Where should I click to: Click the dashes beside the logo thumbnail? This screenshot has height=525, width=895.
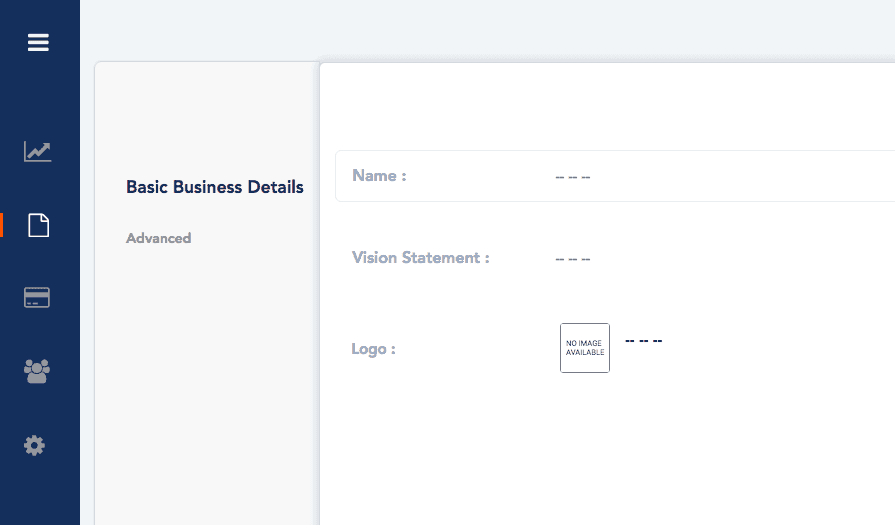point(643,341)
